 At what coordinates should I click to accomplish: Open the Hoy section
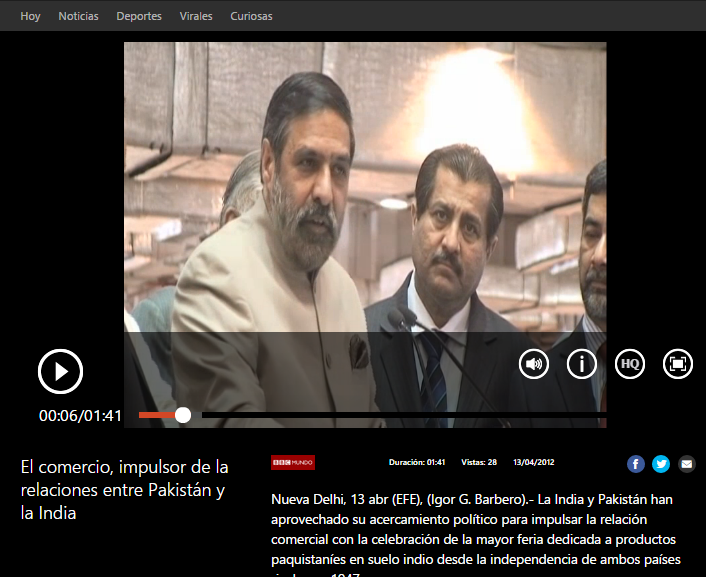click(30, 16)
